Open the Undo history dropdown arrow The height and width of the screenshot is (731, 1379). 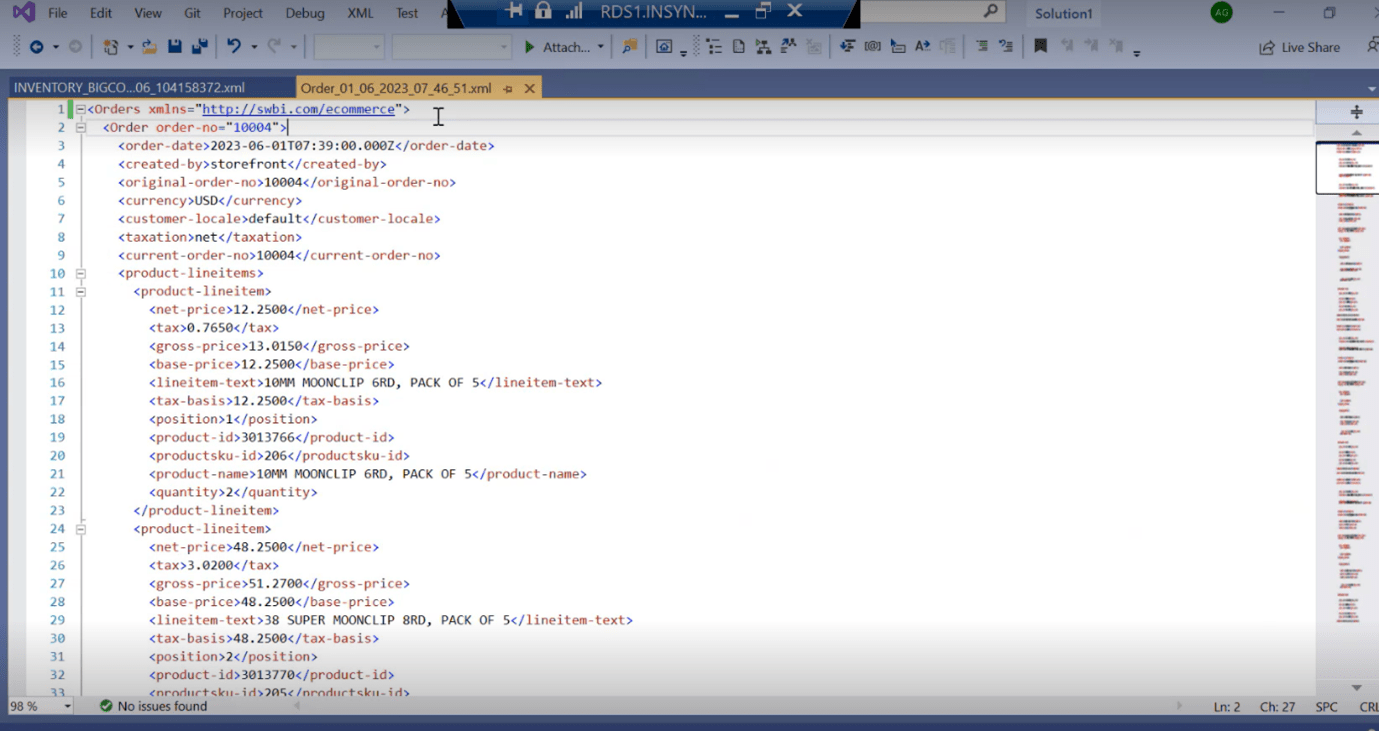click(254, 47)
